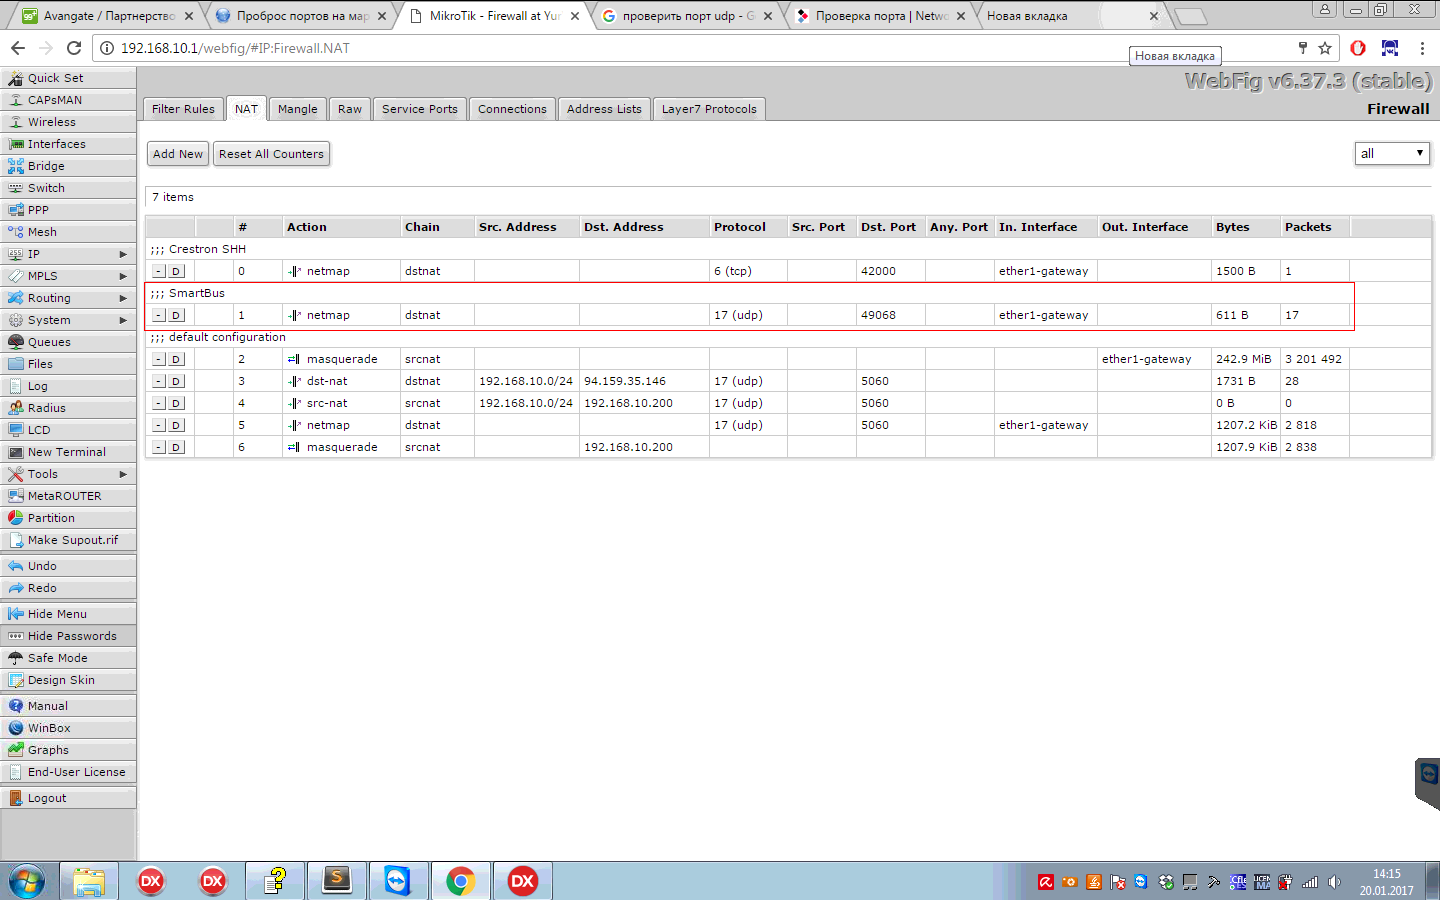This screenshot has width=1440, height=900.
Task: Disable dst-nat rule 3 with D button
Action: tap(176, 381)
